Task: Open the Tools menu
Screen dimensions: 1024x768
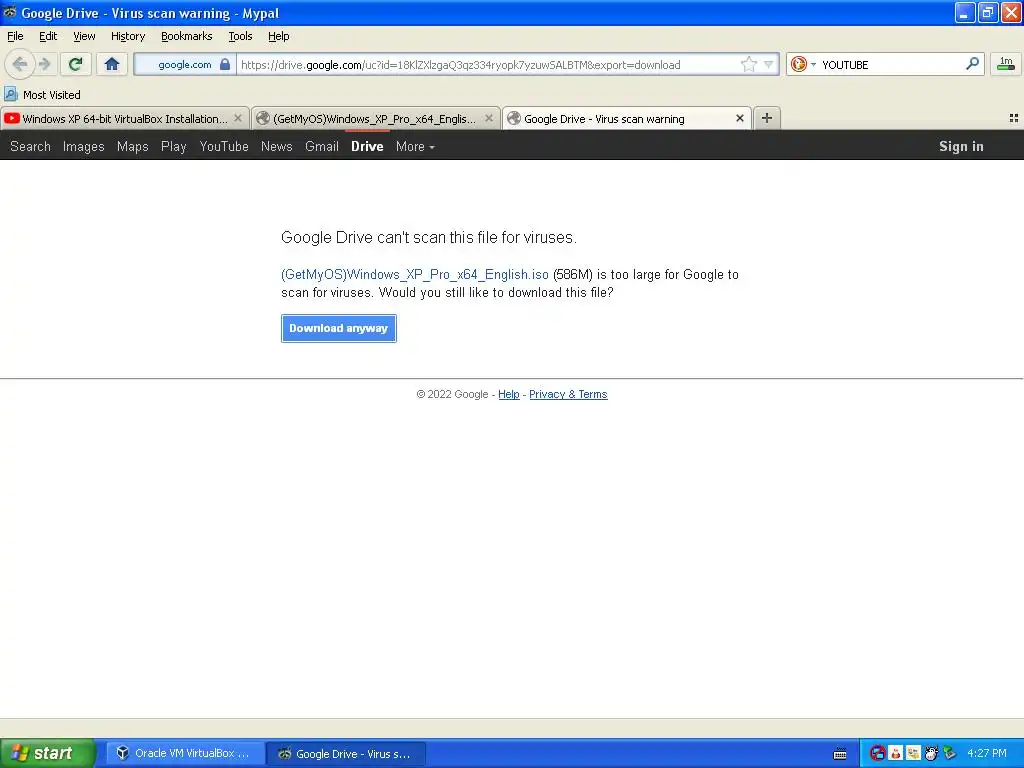Action: click(240, 36)
